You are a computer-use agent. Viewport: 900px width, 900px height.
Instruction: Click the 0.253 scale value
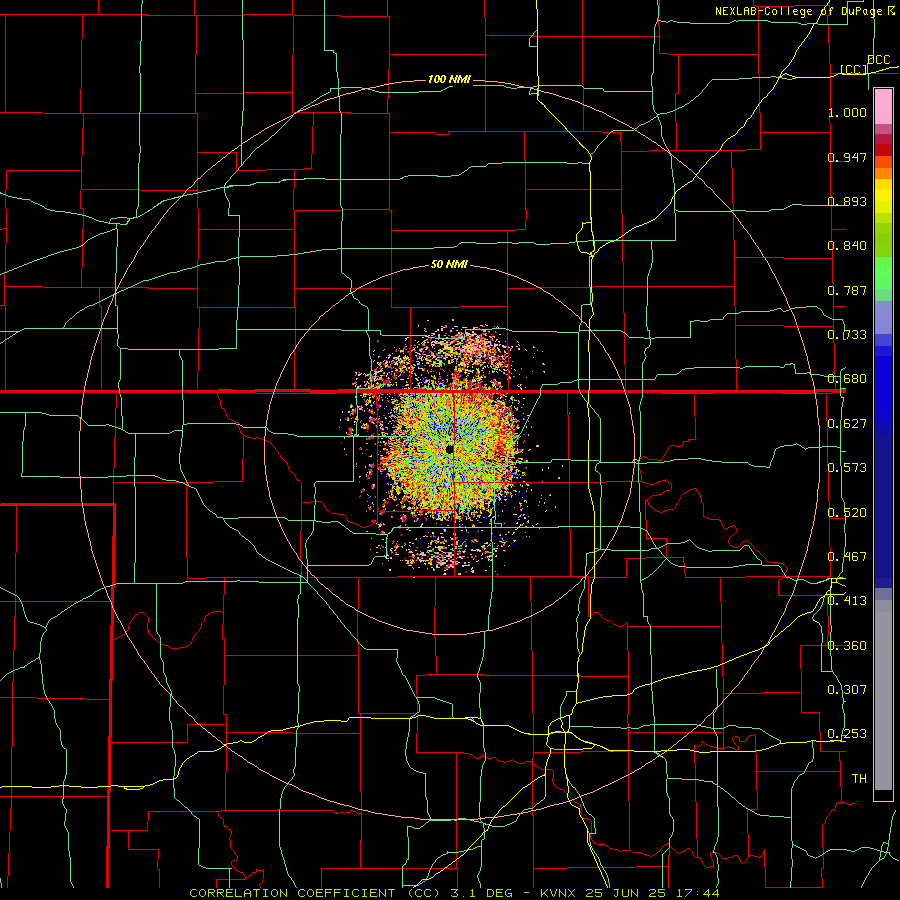click(847, 734)
